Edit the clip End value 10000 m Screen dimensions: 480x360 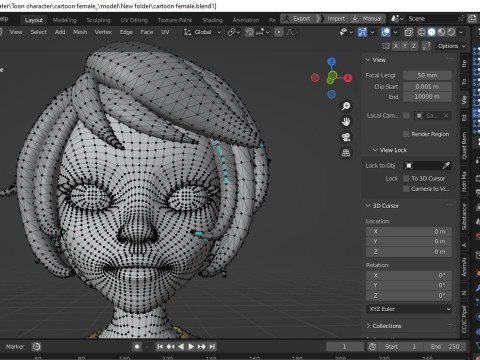[x=427, y=97]
